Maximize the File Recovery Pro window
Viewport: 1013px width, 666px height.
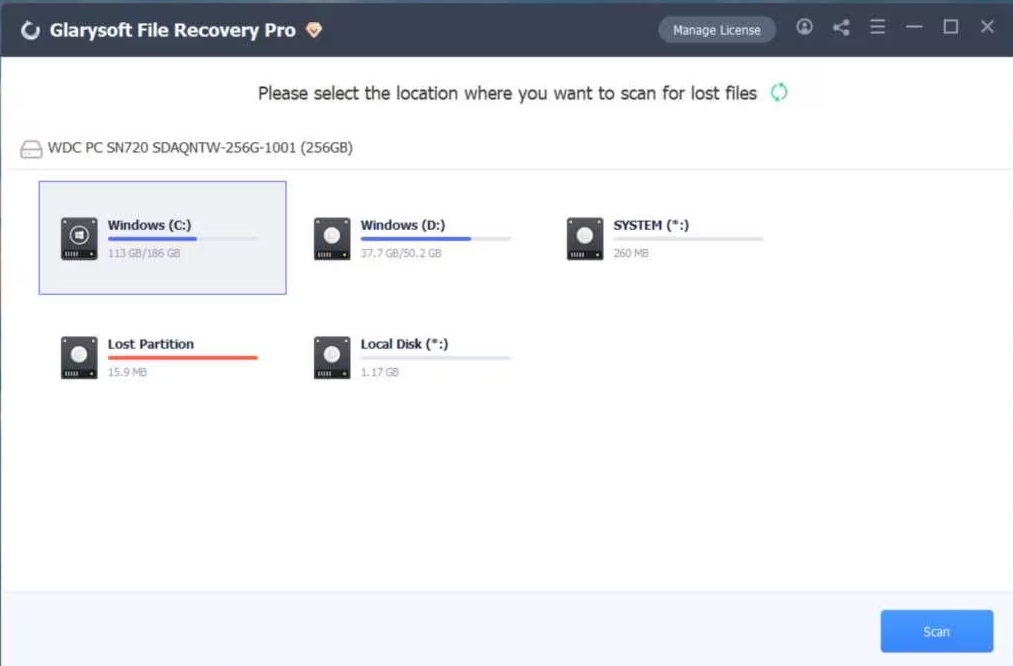tap(950, 27)
